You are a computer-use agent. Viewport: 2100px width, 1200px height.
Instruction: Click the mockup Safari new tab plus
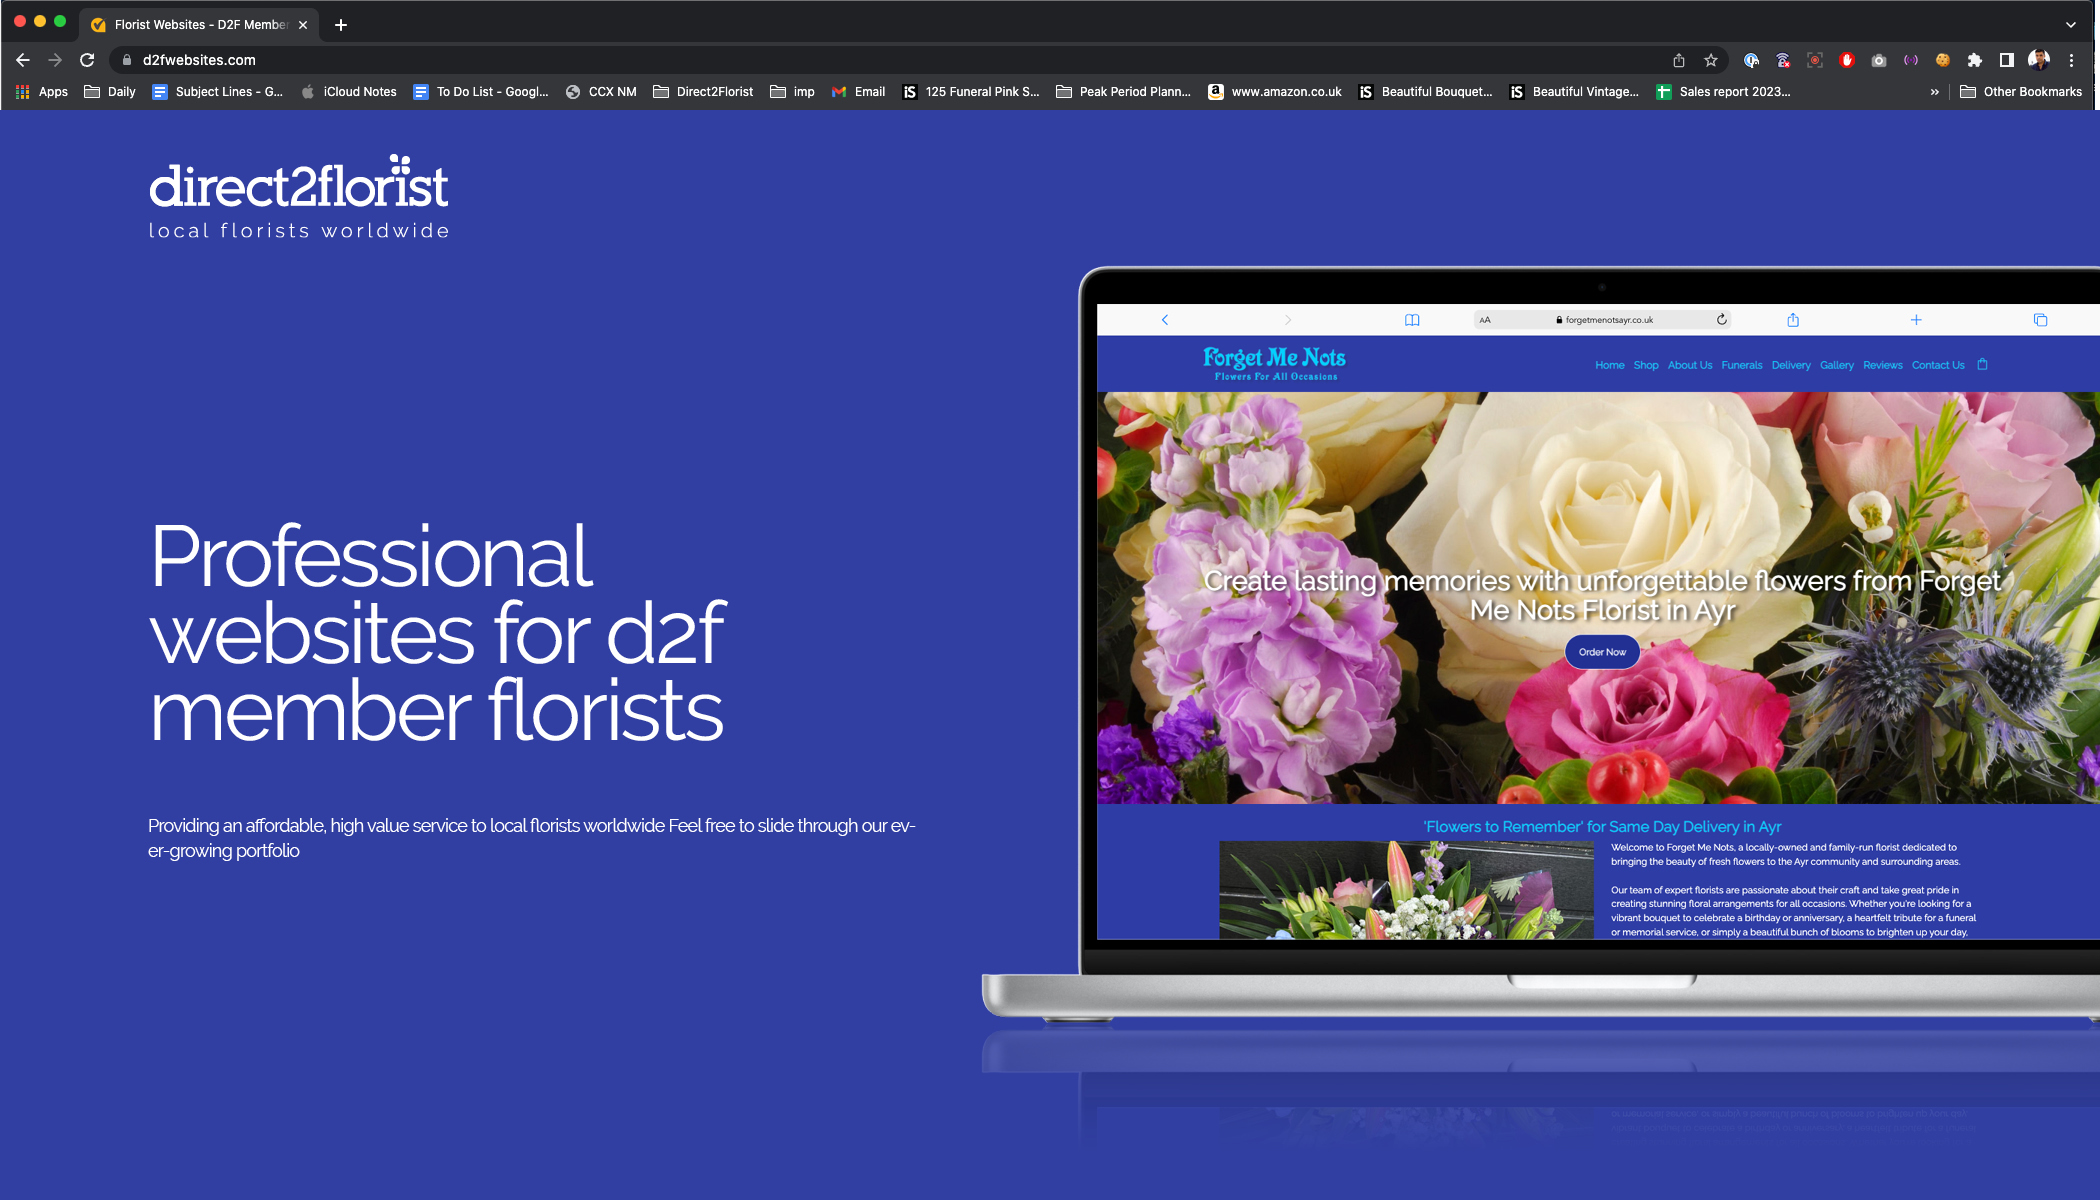(x=1916, y=320)
